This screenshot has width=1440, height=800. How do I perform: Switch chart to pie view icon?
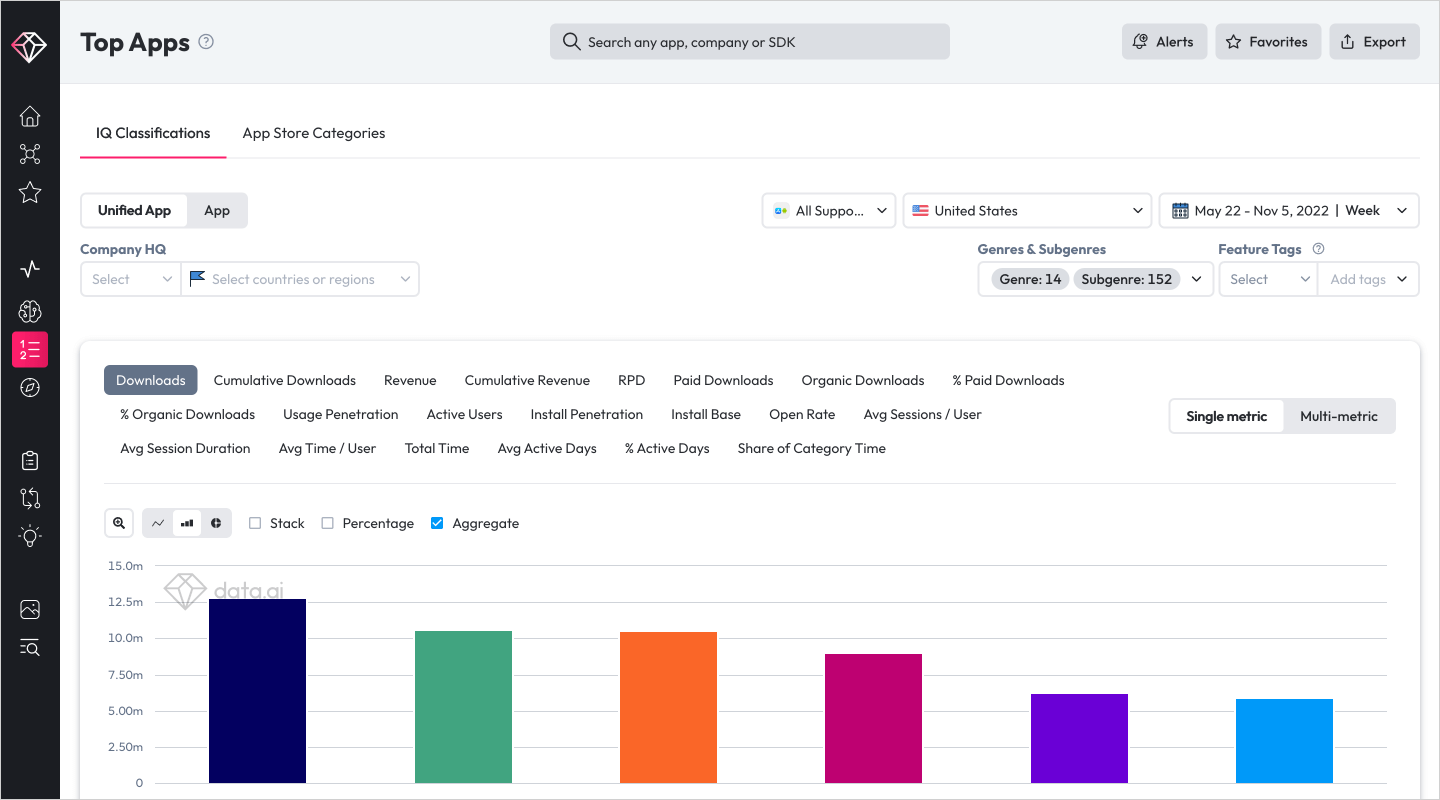(x=215, y=523)
